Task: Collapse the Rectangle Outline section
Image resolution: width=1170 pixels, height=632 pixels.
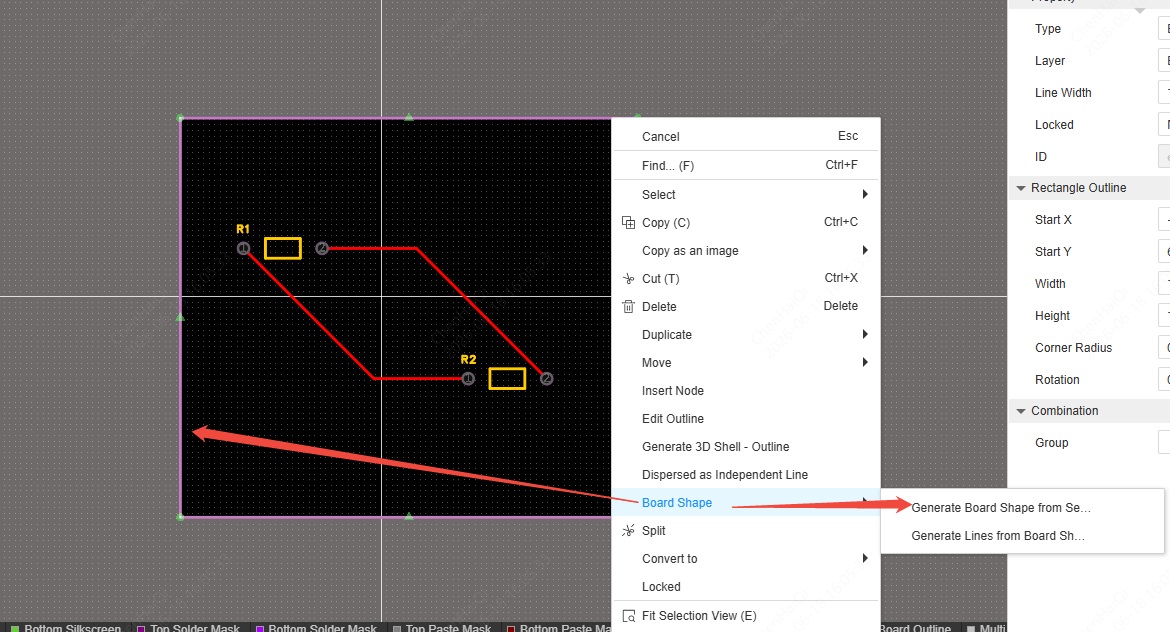Action: coord(1021,188)
